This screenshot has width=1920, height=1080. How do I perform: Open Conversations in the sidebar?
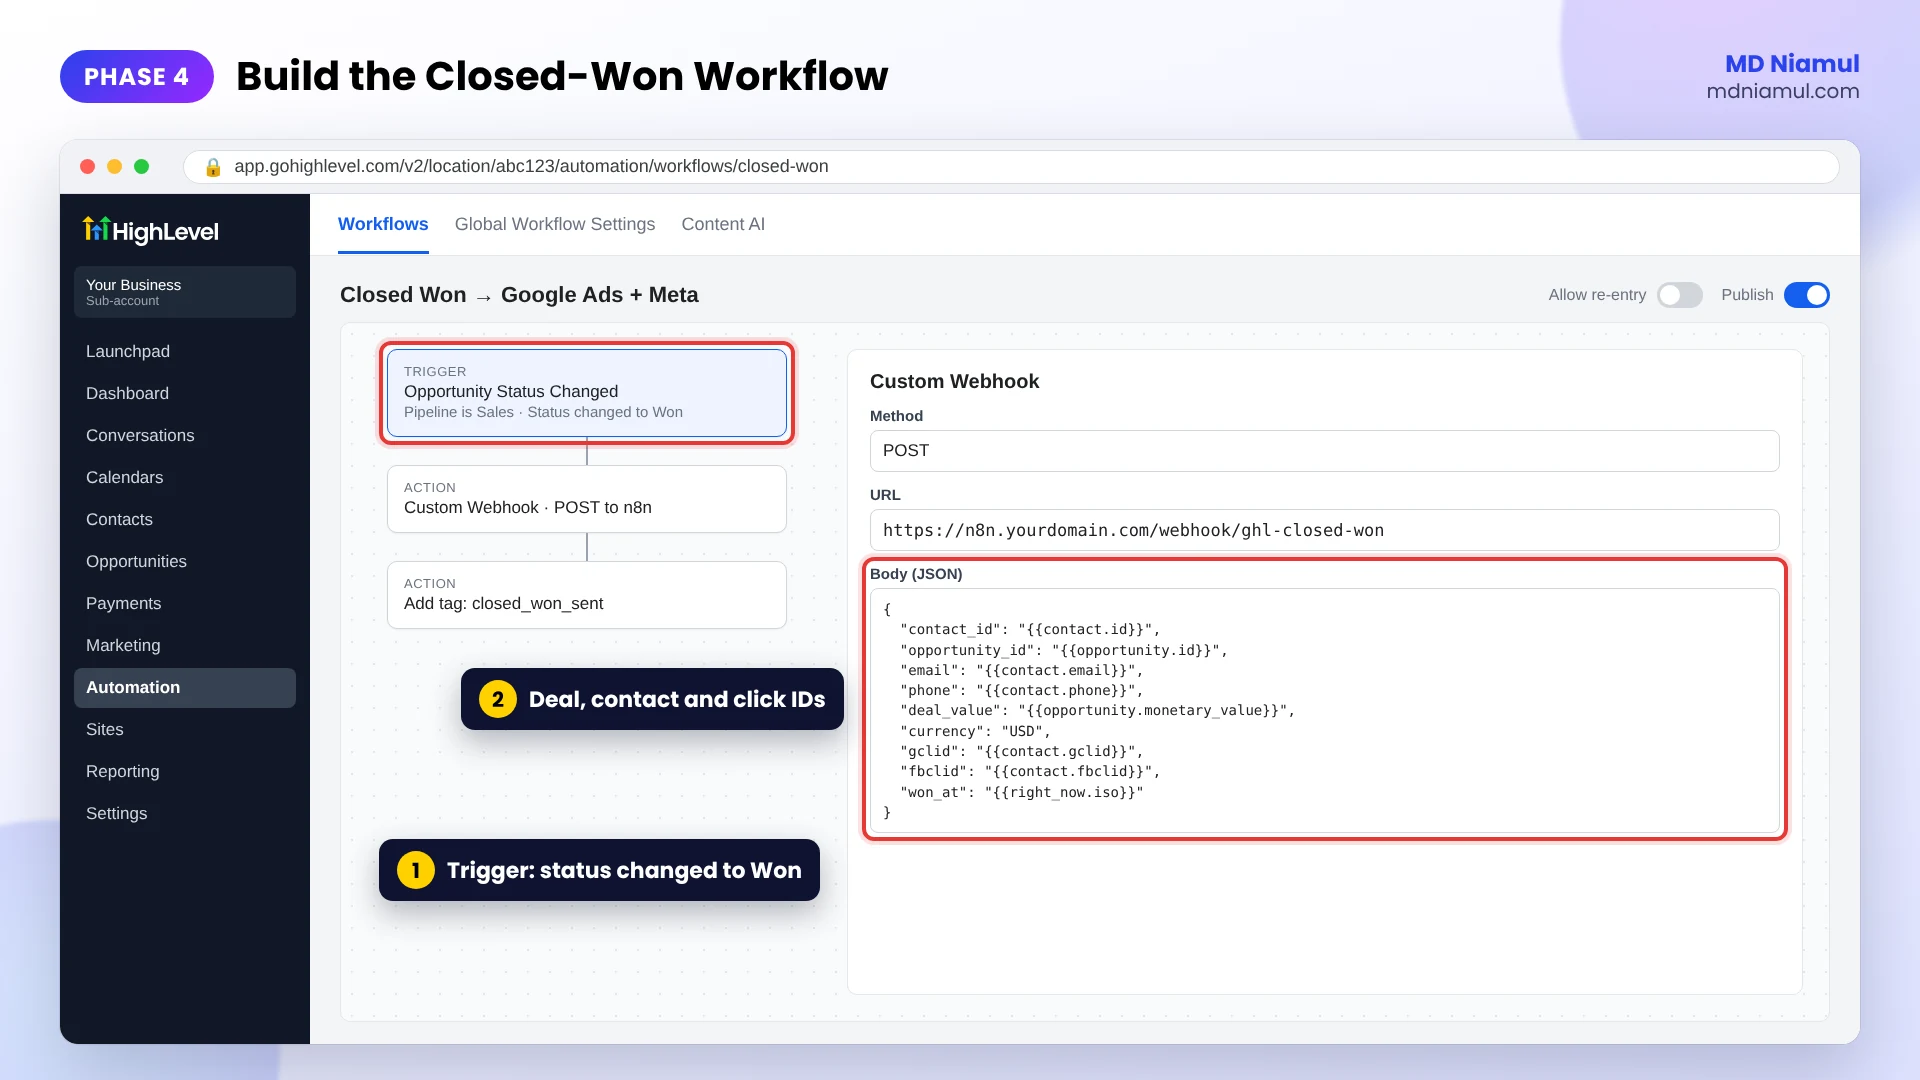click(x=185, y=435)
